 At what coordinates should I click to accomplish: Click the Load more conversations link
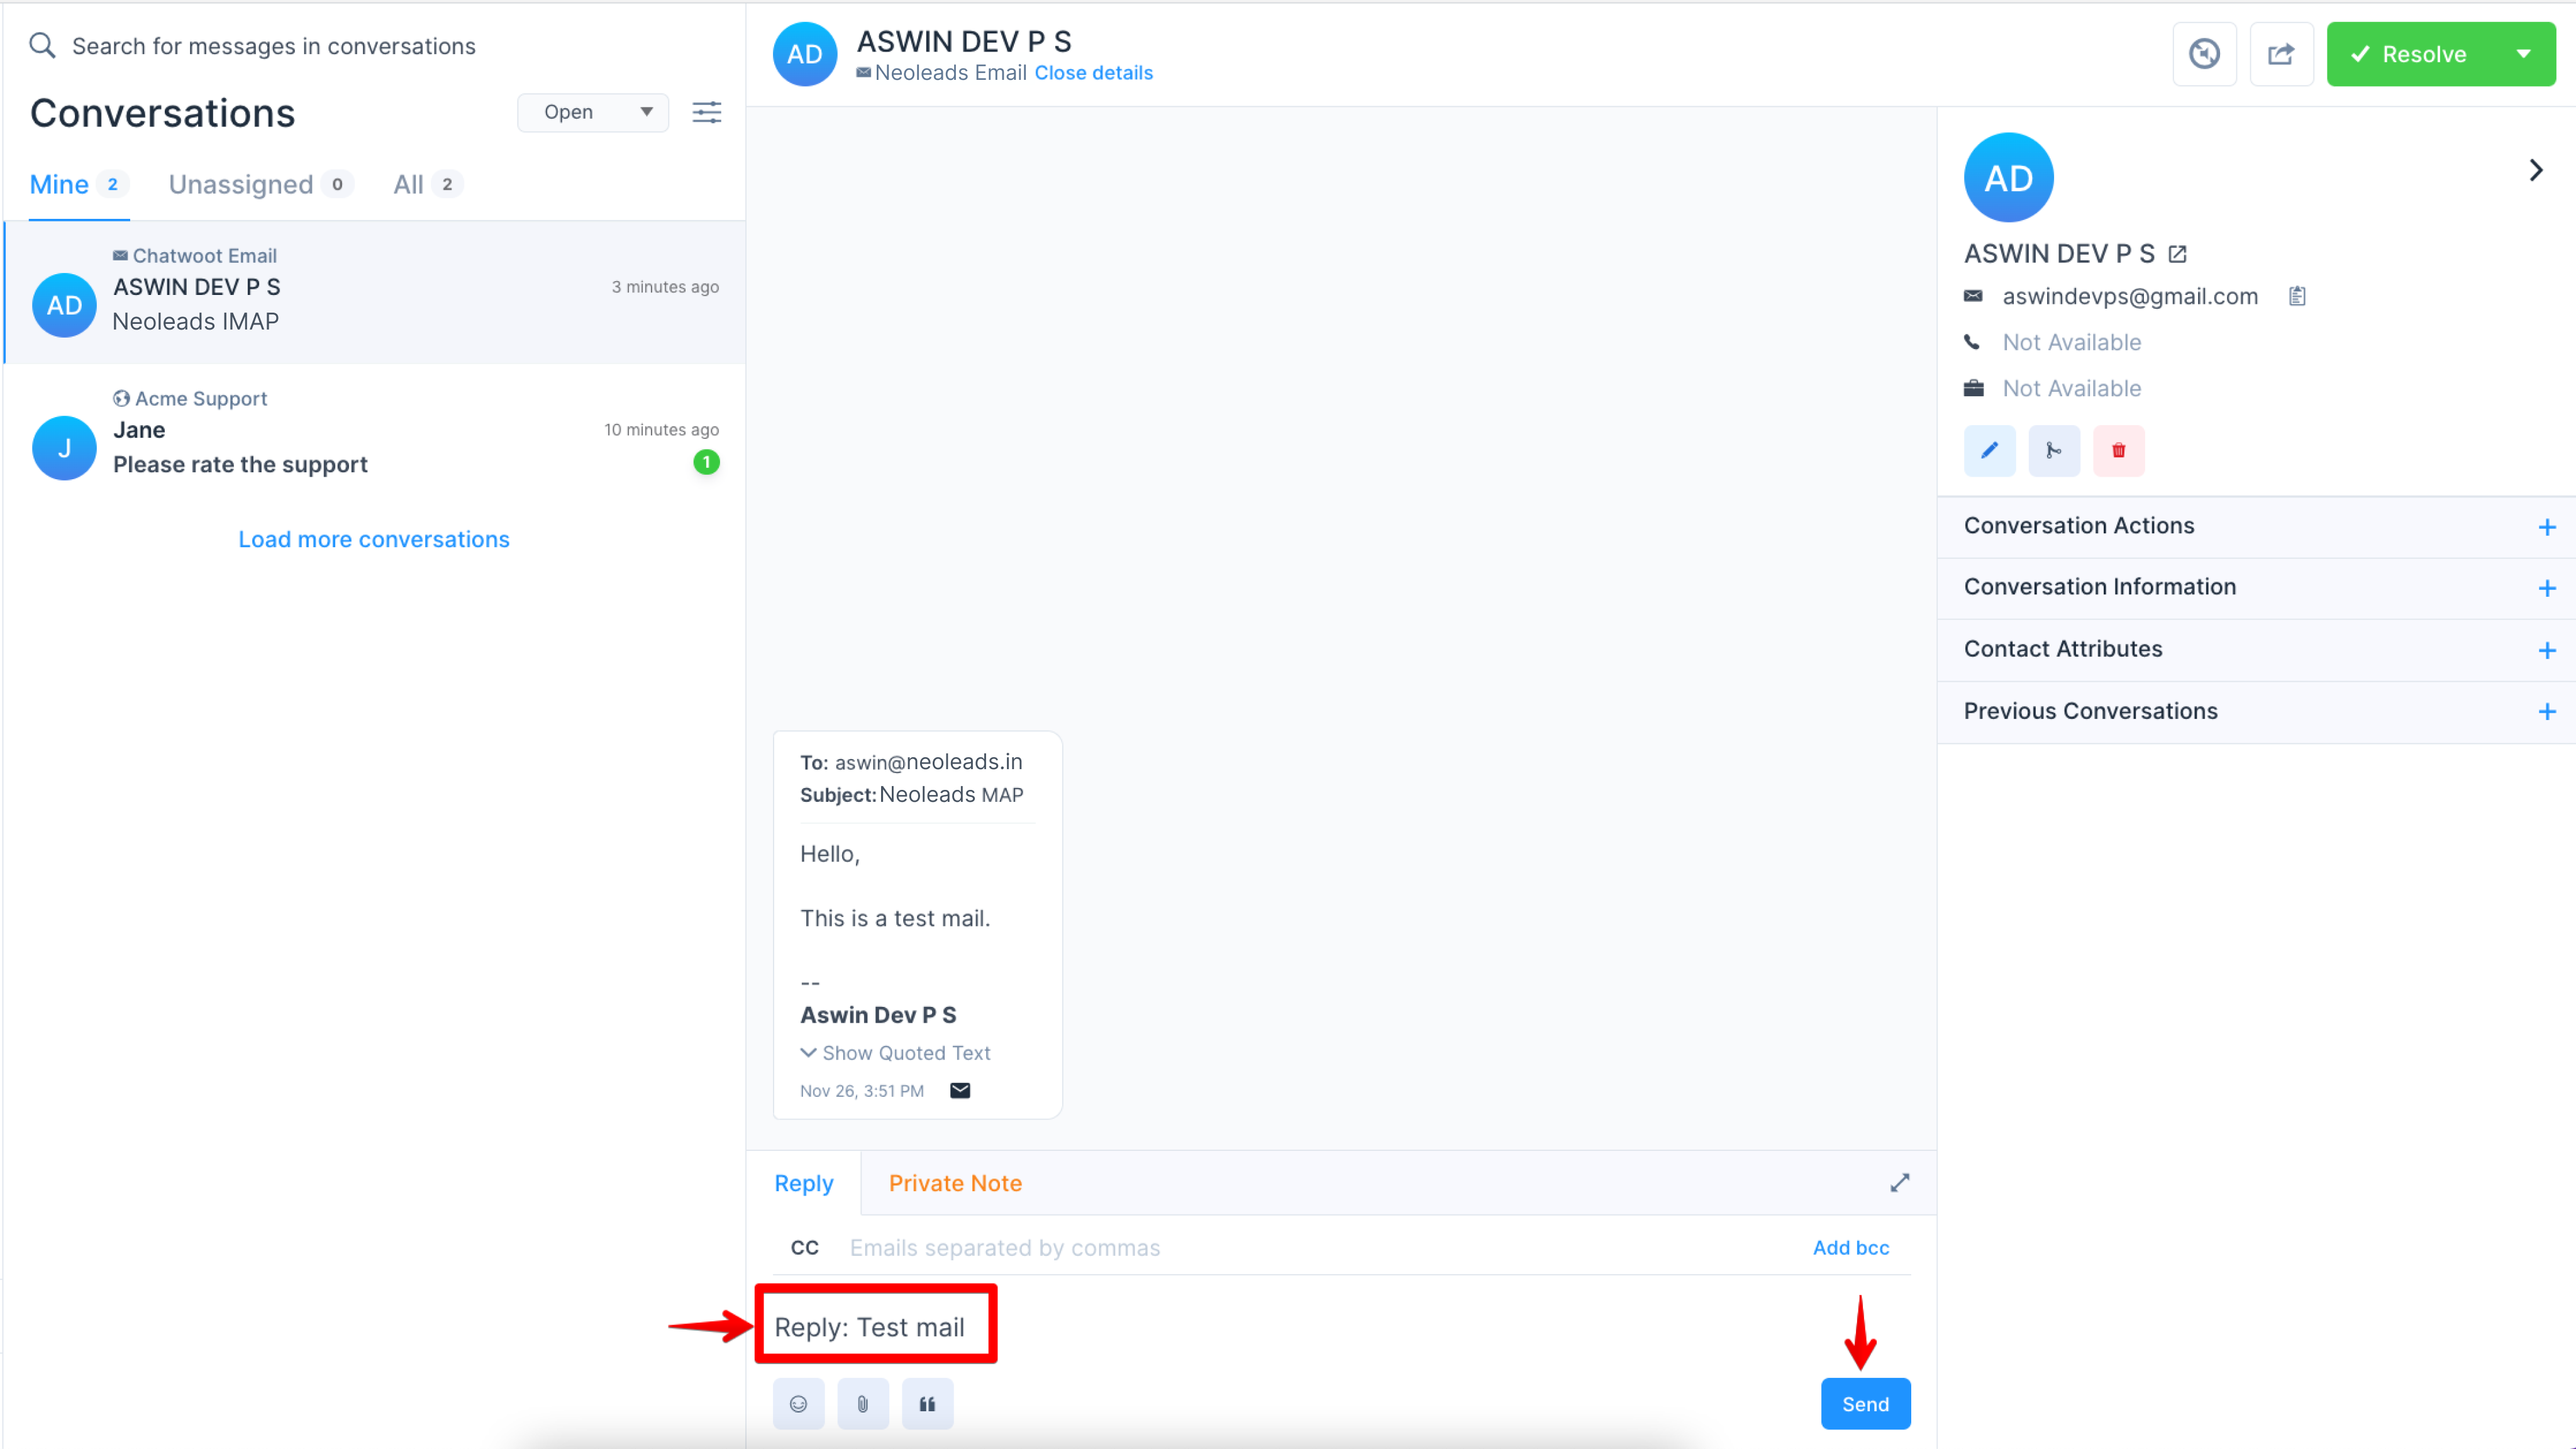(x=373, y=539)
